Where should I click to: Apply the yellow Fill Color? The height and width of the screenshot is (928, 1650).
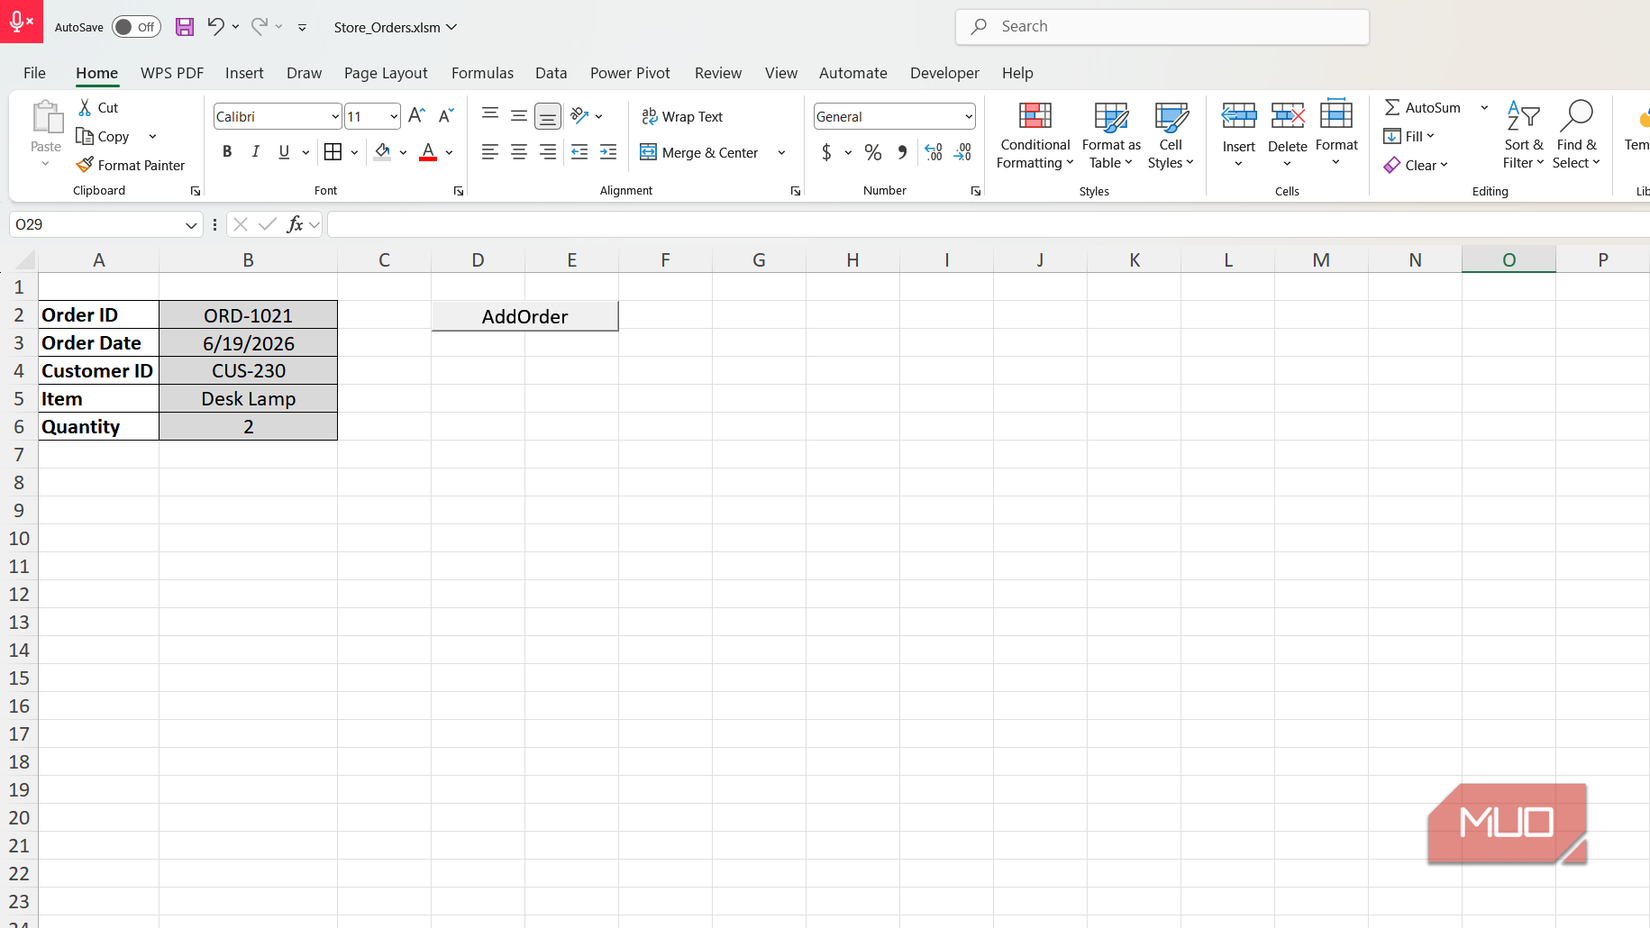pos(382,152)
